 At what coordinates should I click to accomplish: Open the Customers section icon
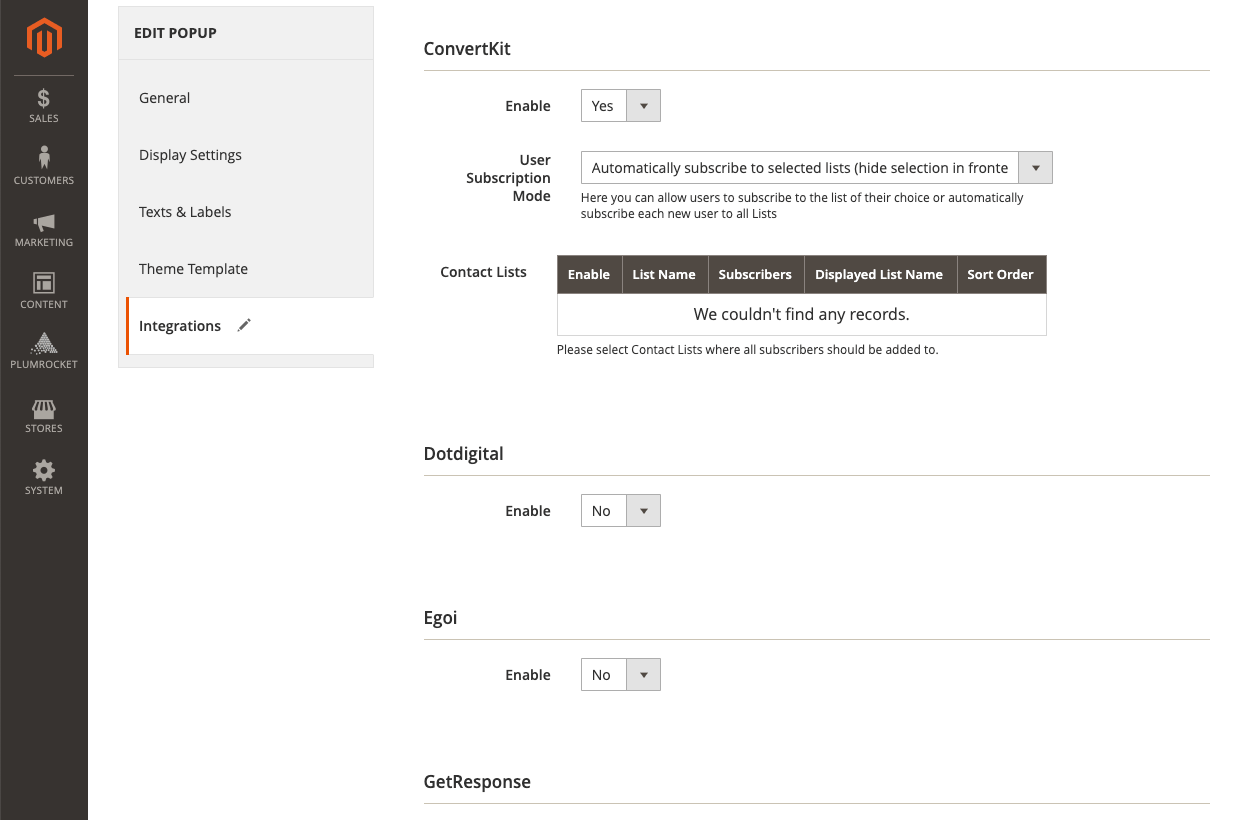tap(43, 166)
